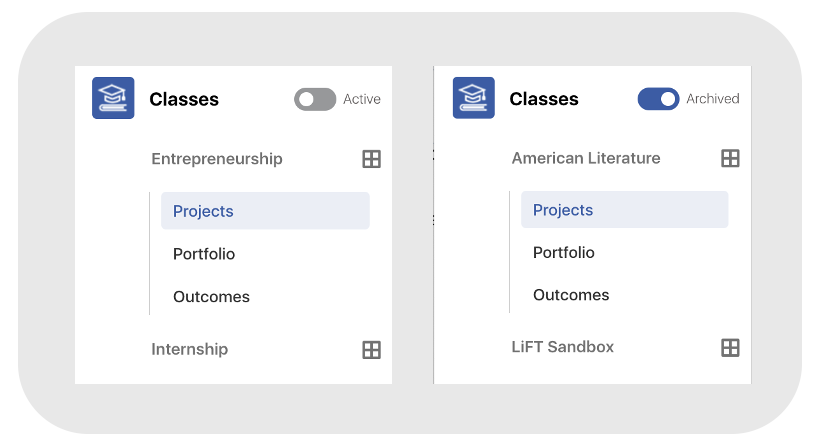Image resolution: width=816 pixels, height=448 pixels.
Task: Click the graduation cap icon in Archived panel
Action: [x=474, y=98]
